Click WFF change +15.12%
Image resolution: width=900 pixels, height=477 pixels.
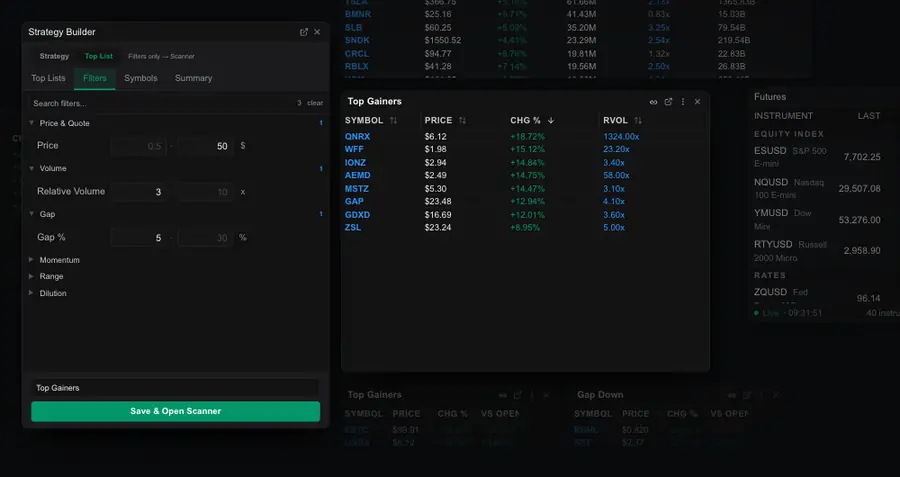527,149
